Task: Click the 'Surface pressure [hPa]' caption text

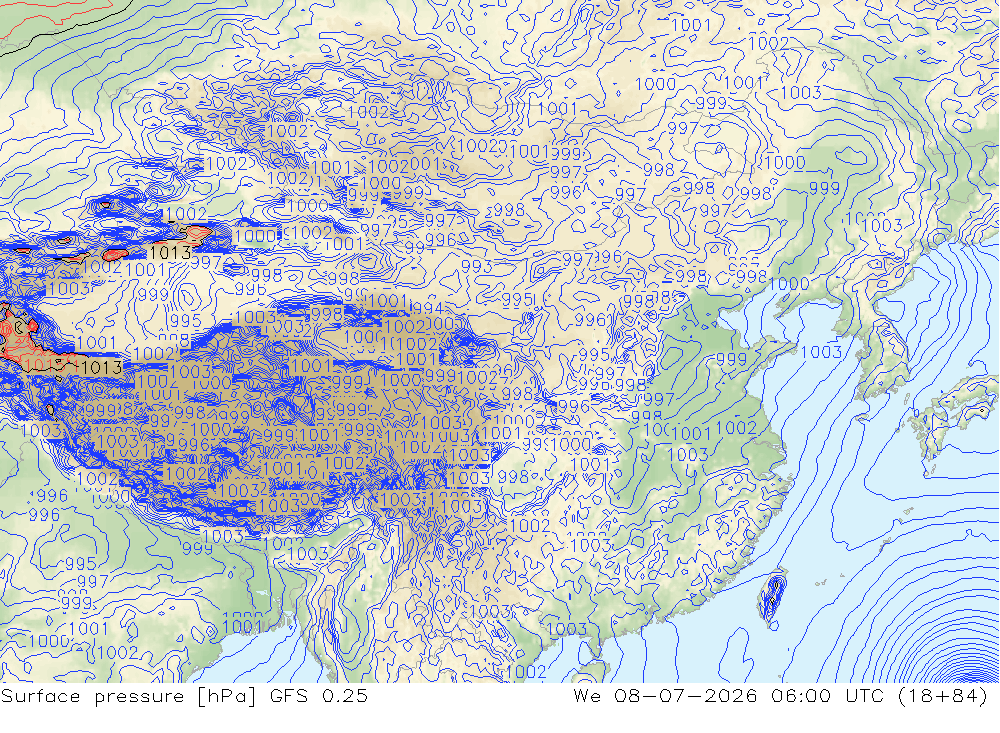Action: [x=128, y=696]
